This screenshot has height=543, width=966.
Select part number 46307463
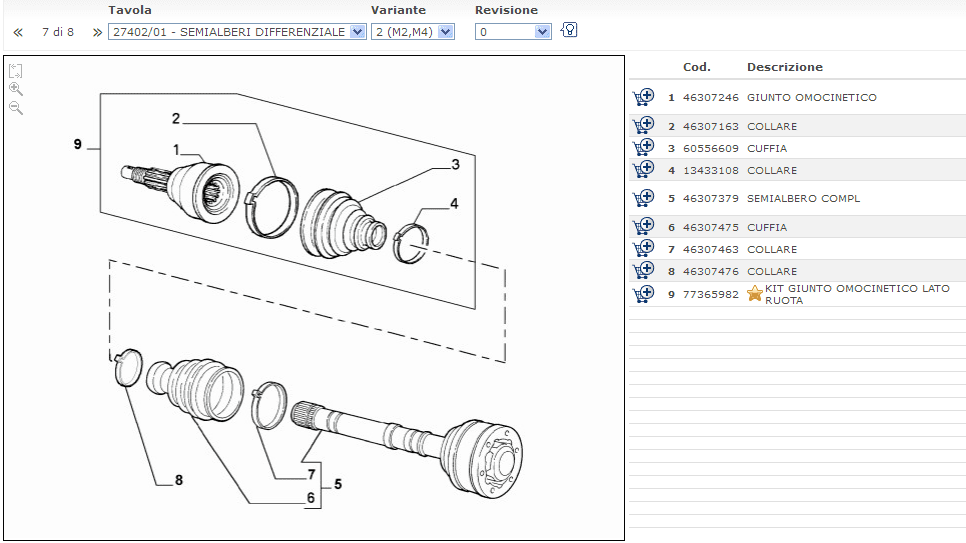click(x=710, y=250)
